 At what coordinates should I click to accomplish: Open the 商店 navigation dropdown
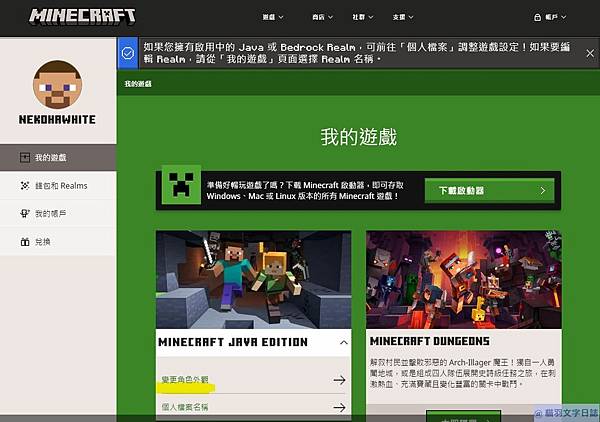coord(322,17)
